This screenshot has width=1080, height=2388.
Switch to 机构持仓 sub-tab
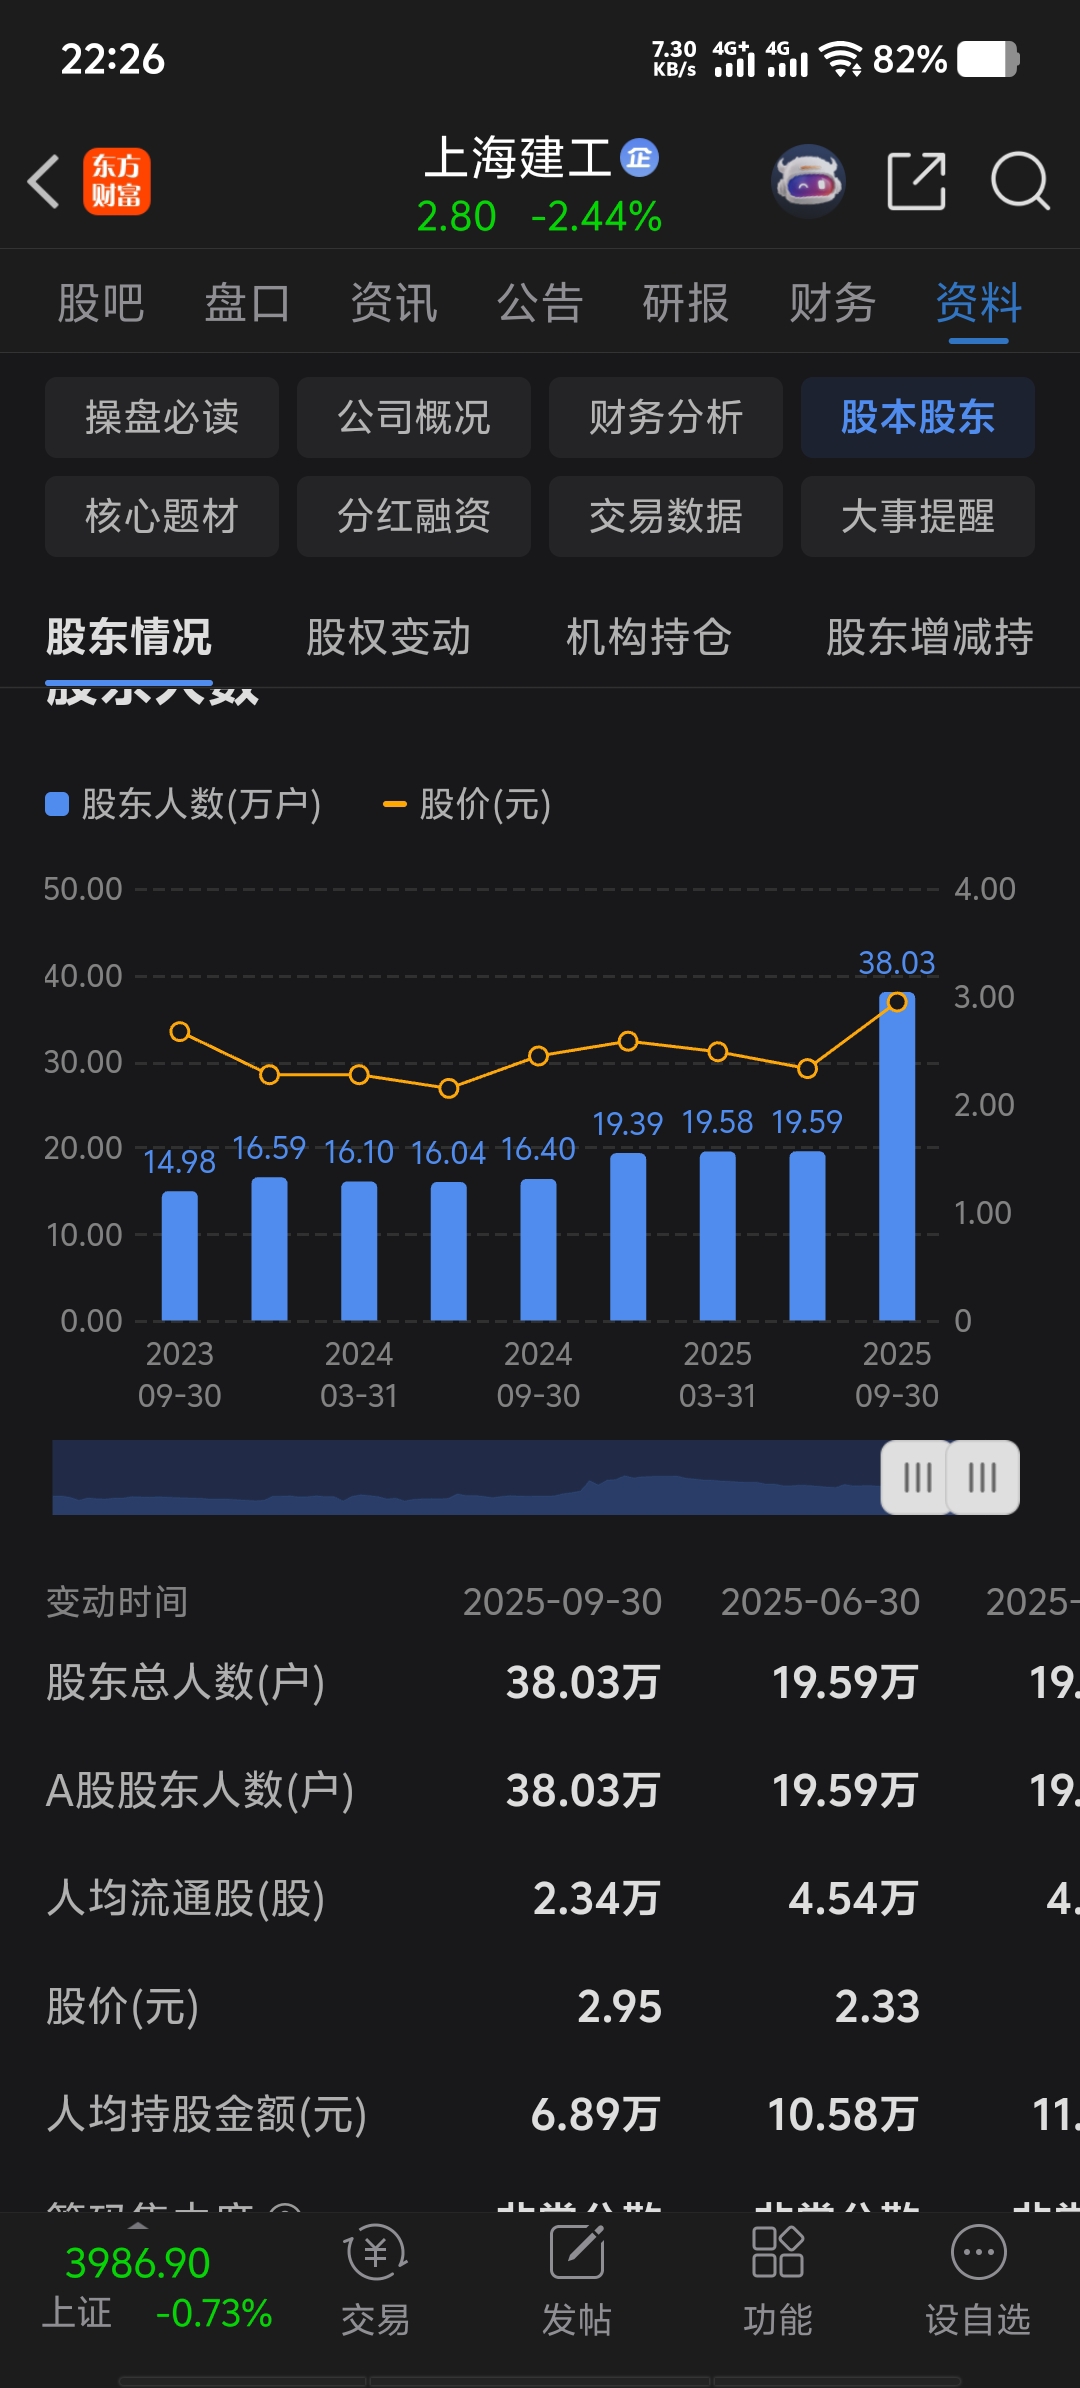[x=649, y=637]
